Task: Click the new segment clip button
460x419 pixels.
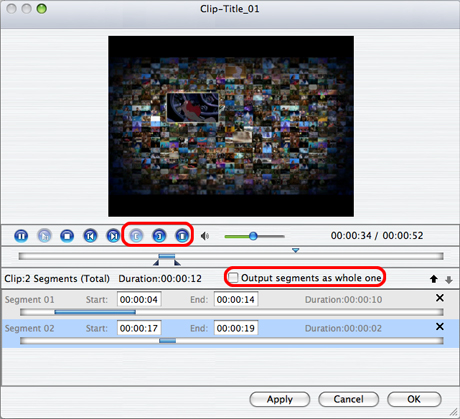Action: (x=182, y=236)
